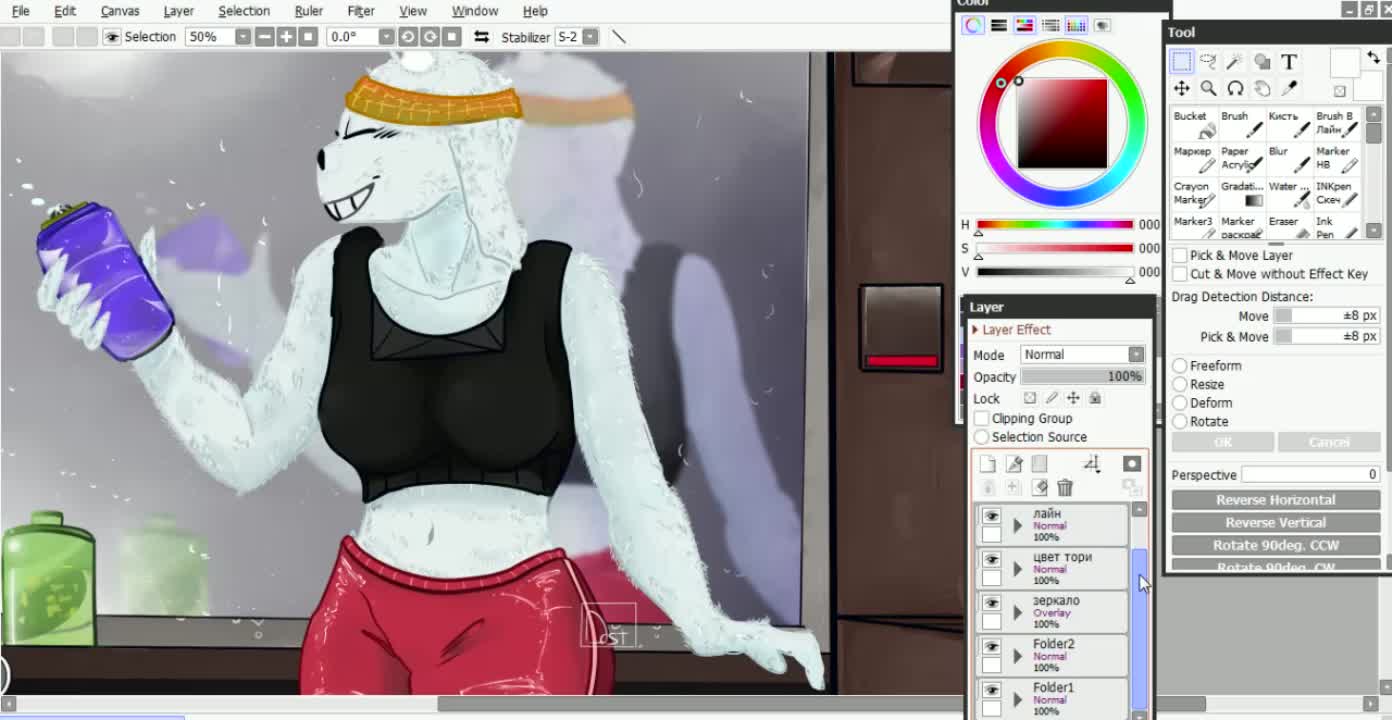Click the zoom out minus button
1392x720 pixels.
(x=264, y=37)
